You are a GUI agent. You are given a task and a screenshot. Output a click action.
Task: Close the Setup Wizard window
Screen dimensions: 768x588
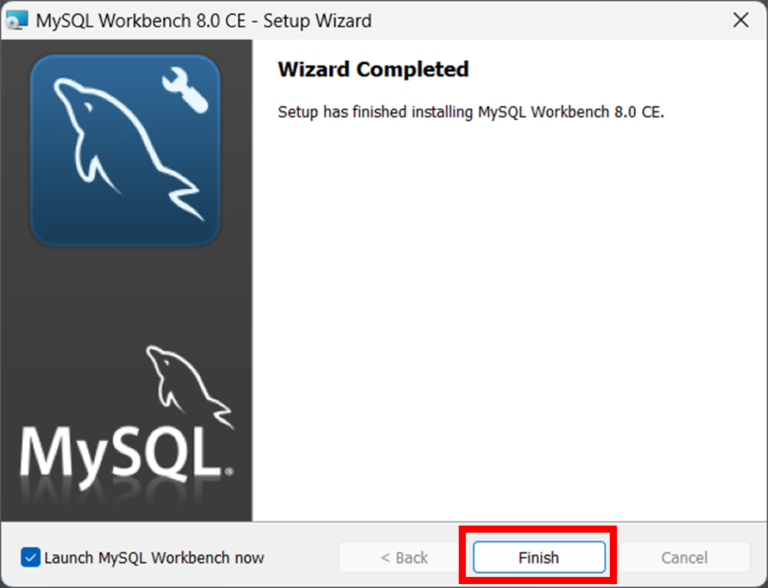click(740, 20)
